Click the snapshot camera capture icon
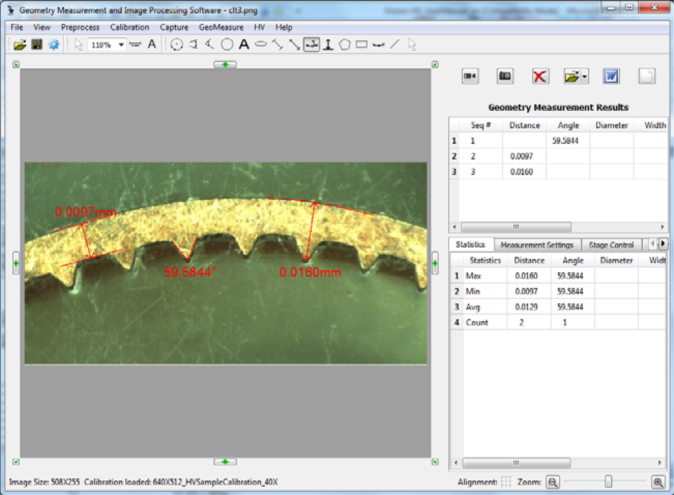 tap(505, 76)
